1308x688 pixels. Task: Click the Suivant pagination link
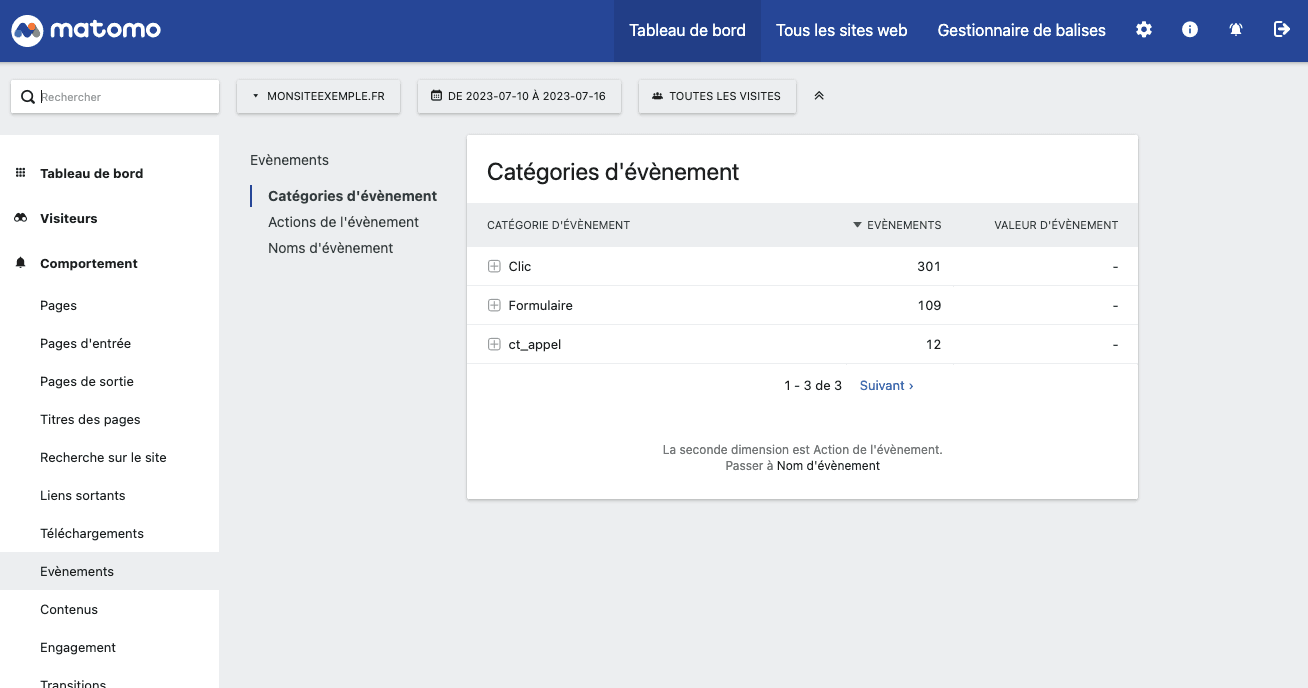click(x=886, y=385)
